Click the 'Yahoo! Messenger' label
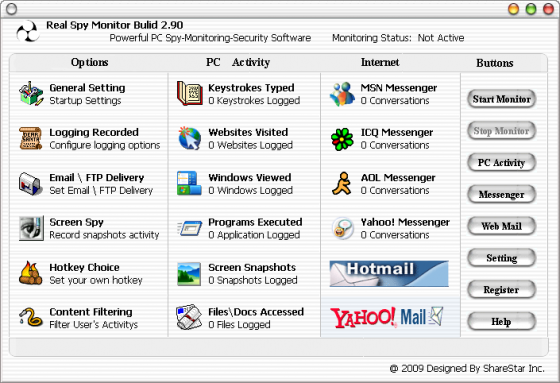Viewport: 560px width, 383px height. [405, 222]
